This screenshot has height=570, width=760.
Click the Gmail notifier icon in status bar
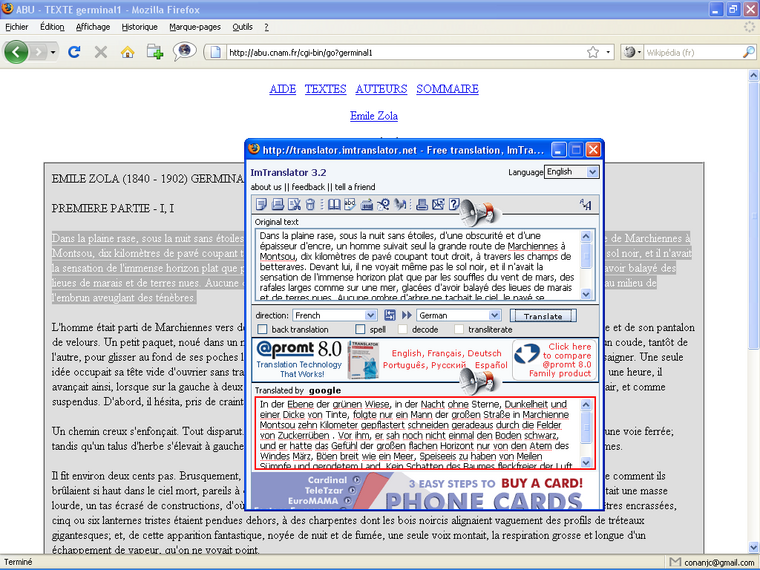point(675,562)
